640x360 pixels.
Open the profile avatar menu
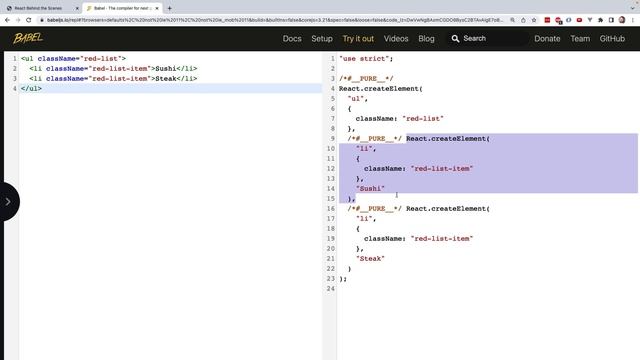(622, 20)
